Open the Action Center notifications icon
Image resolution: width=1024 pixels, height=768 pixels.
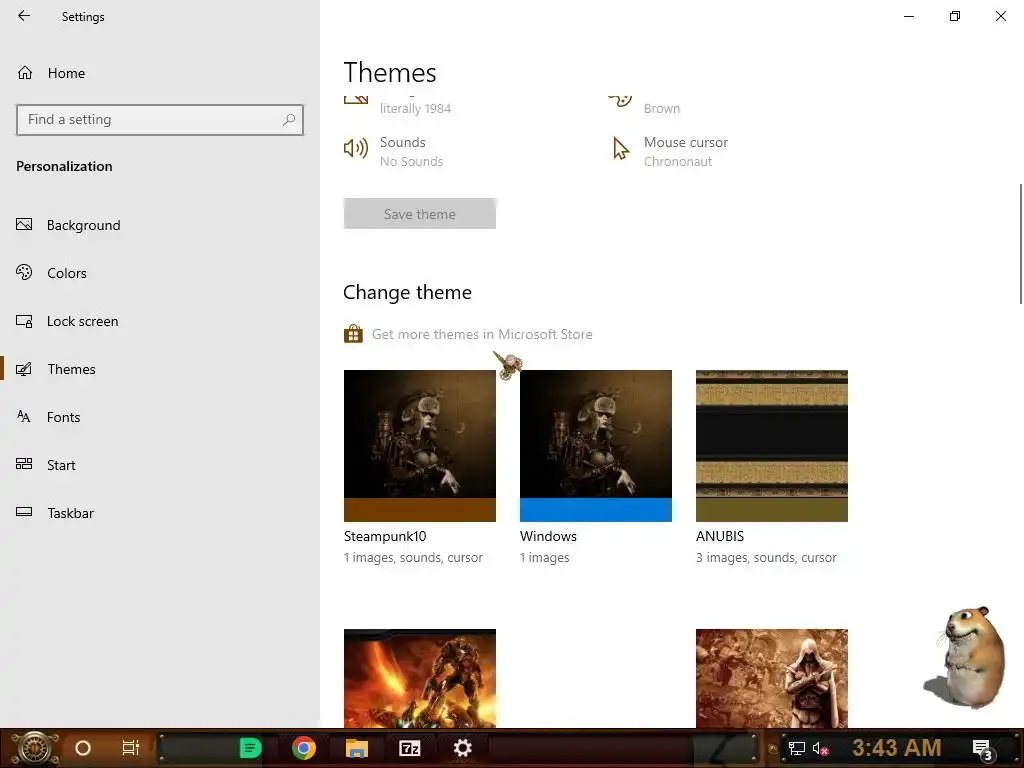coord(982,750)
